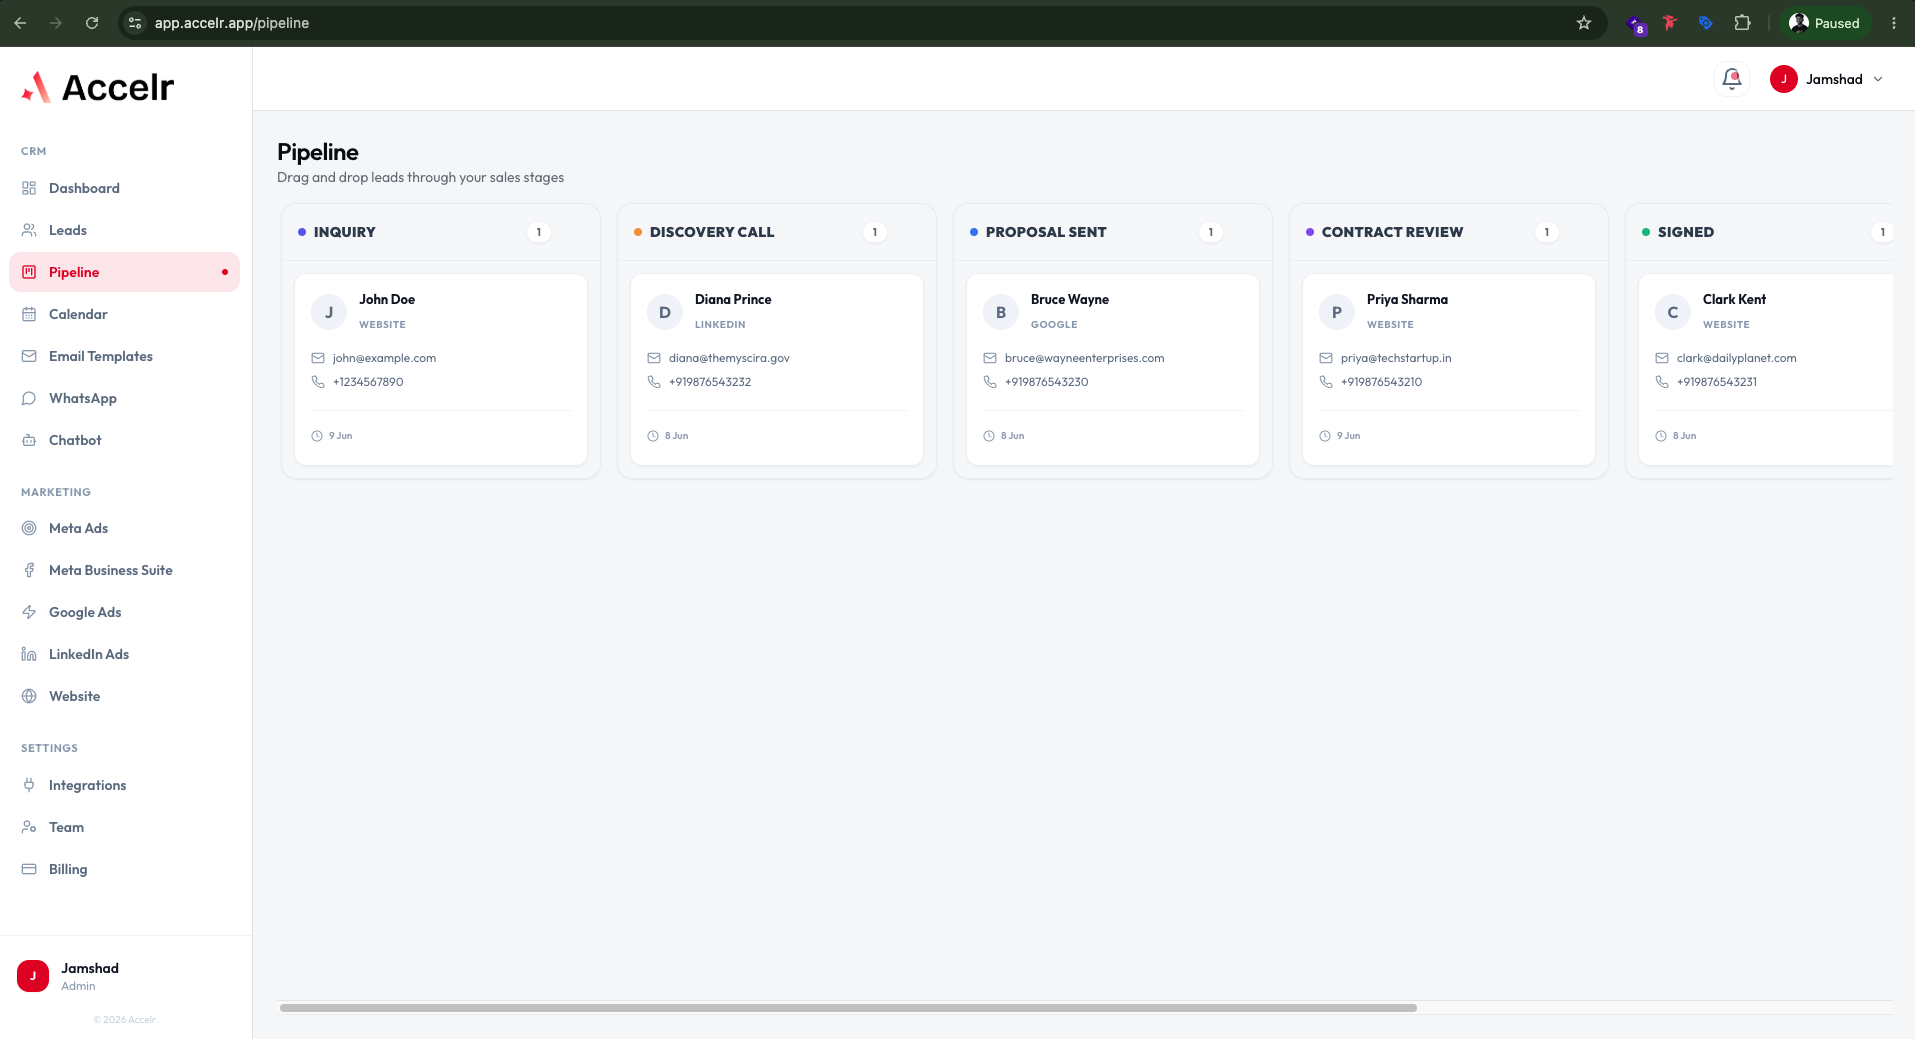The height and width of the screenshot is (1039, 1915).
Task: Click the LINKEDIN source label
Action: 720,325
